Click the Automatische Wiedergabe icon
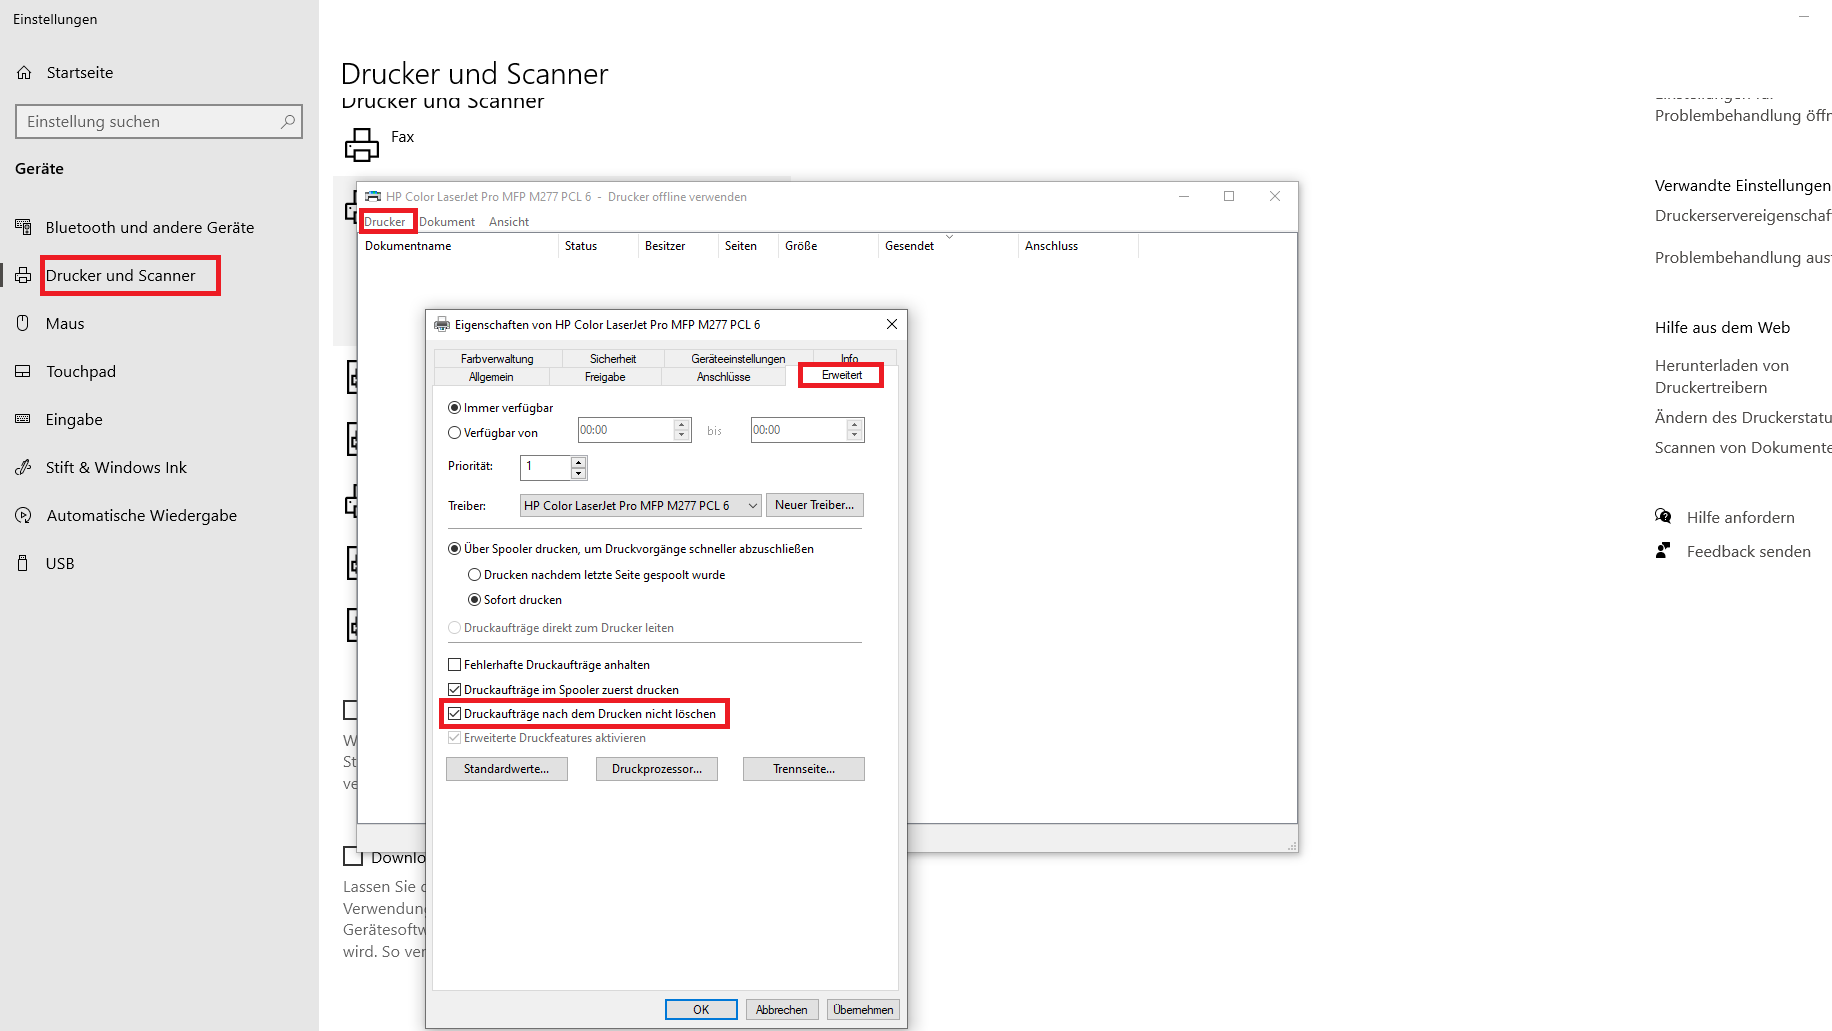 tap(23, 515)
